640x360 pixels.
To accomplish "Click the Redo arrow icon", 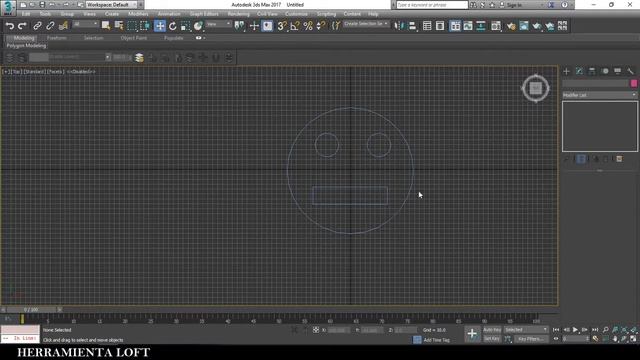I will pyautogui.click(x=22, y=26).
